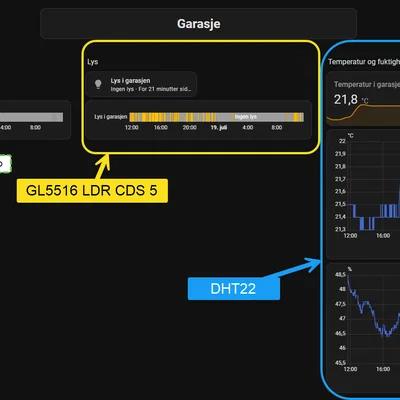The image size is (400, 400).
Task: Click the Garasje dashboard header title
Action: pyautogui.click(x=199, y=24)
